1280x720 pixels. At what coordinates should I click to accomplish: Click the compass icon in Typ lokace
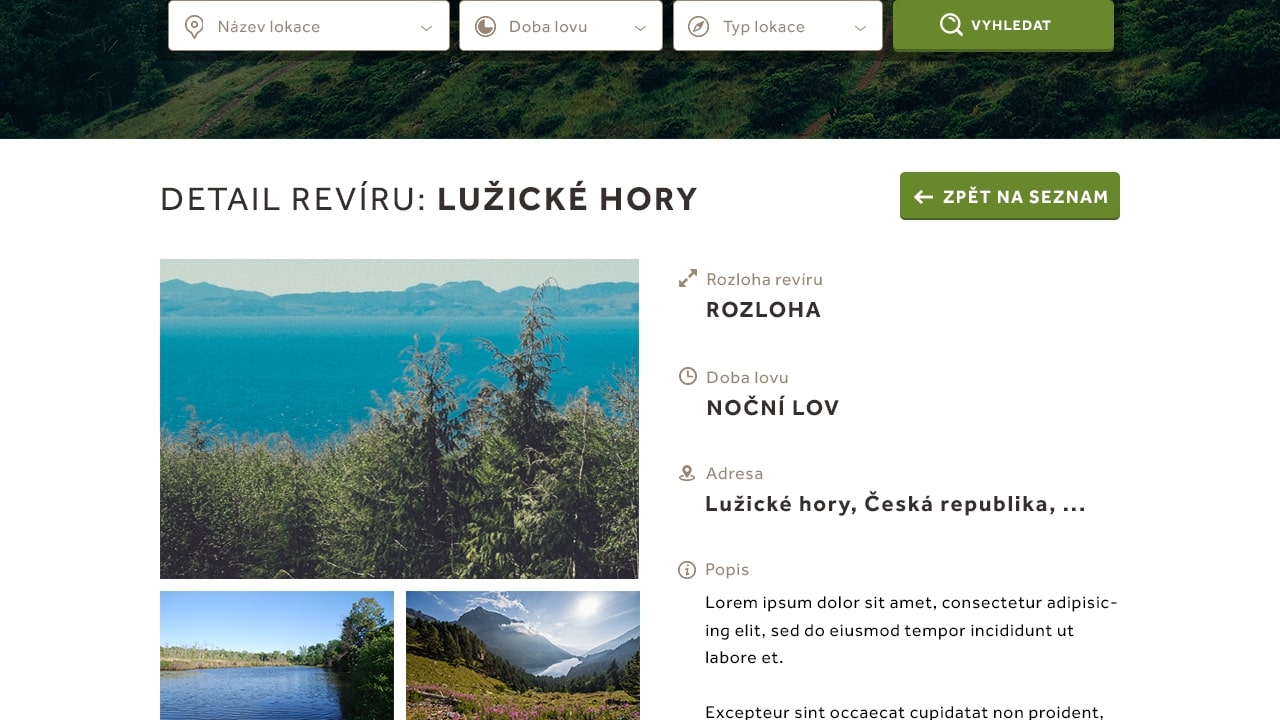[x=699, y=27]
